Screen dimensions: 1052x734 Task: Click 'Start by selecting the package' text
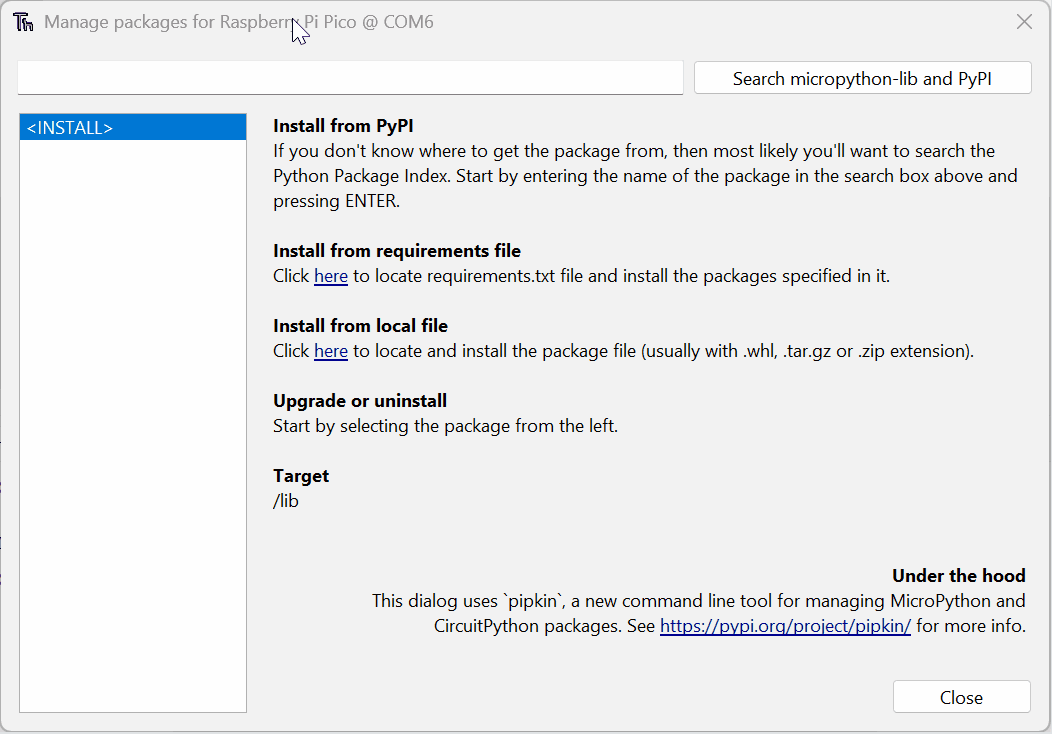pos(445,426)
